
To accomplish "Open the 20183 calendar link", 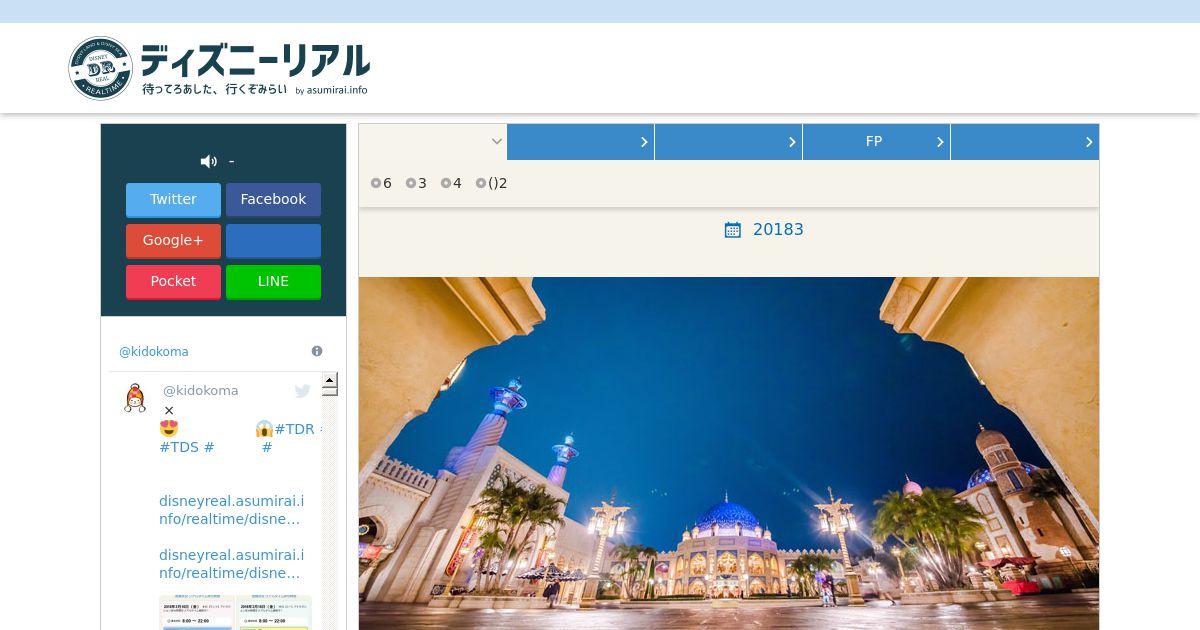I will [778, 230].
